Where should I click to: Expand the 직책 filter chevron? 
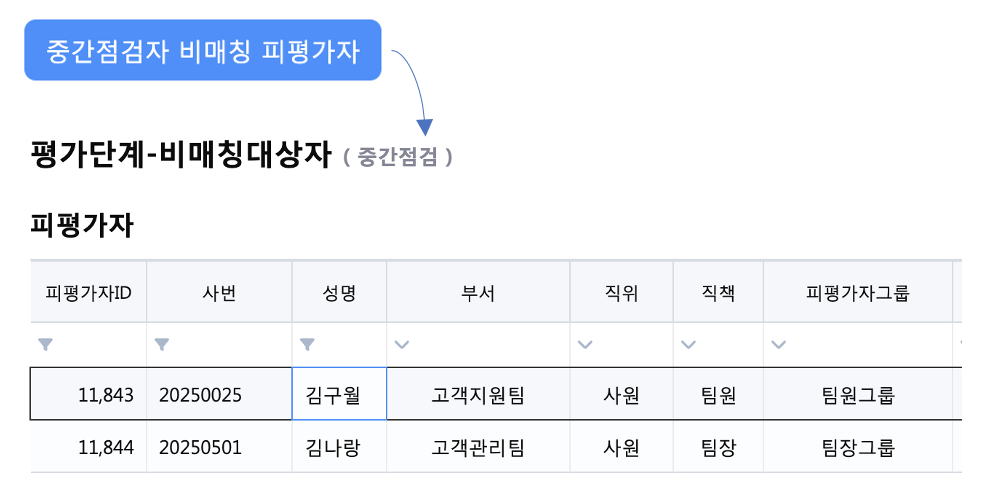(688, 344)
